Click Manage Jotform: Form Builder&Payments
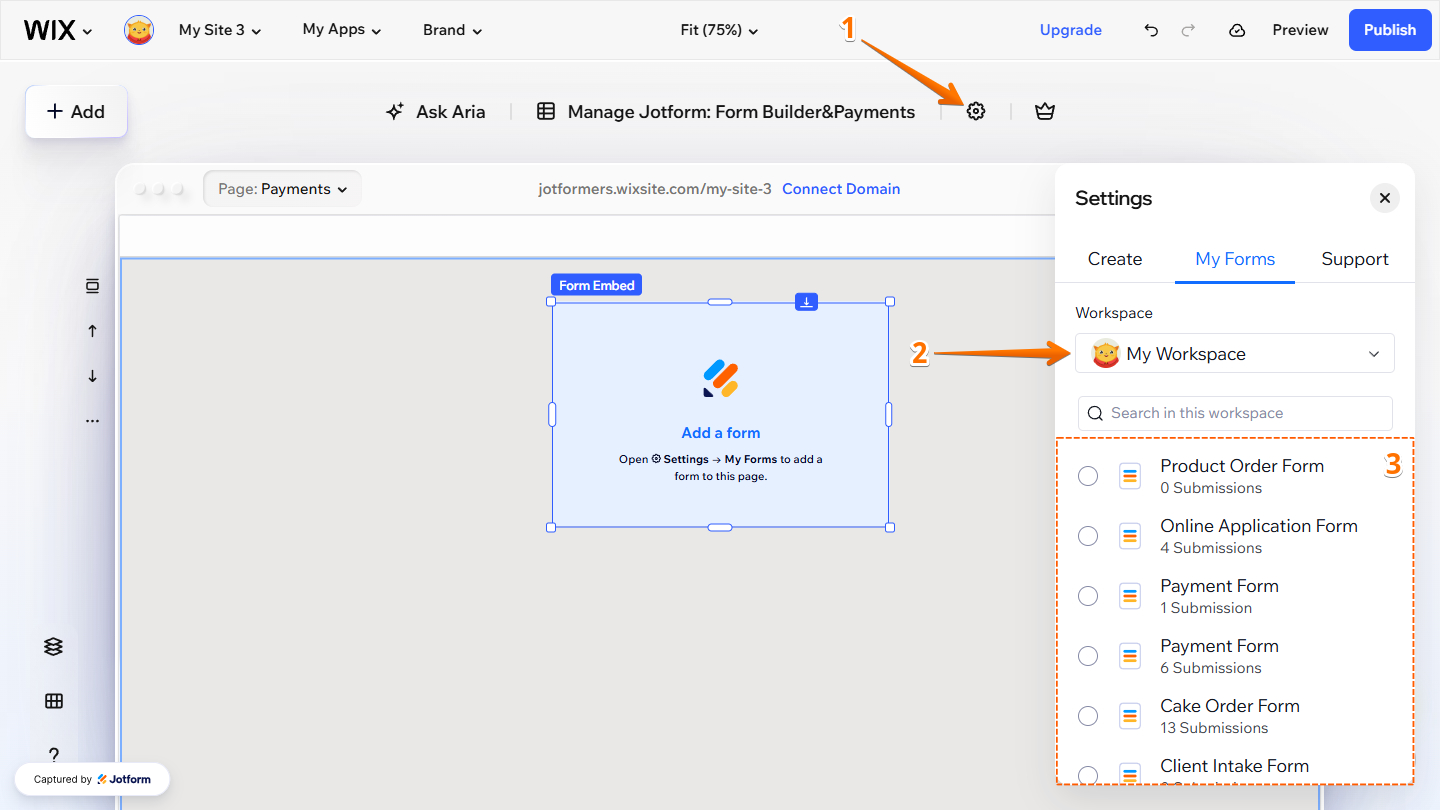Image resolution: width=1440 pixels, height=810 pixels. 726,112
